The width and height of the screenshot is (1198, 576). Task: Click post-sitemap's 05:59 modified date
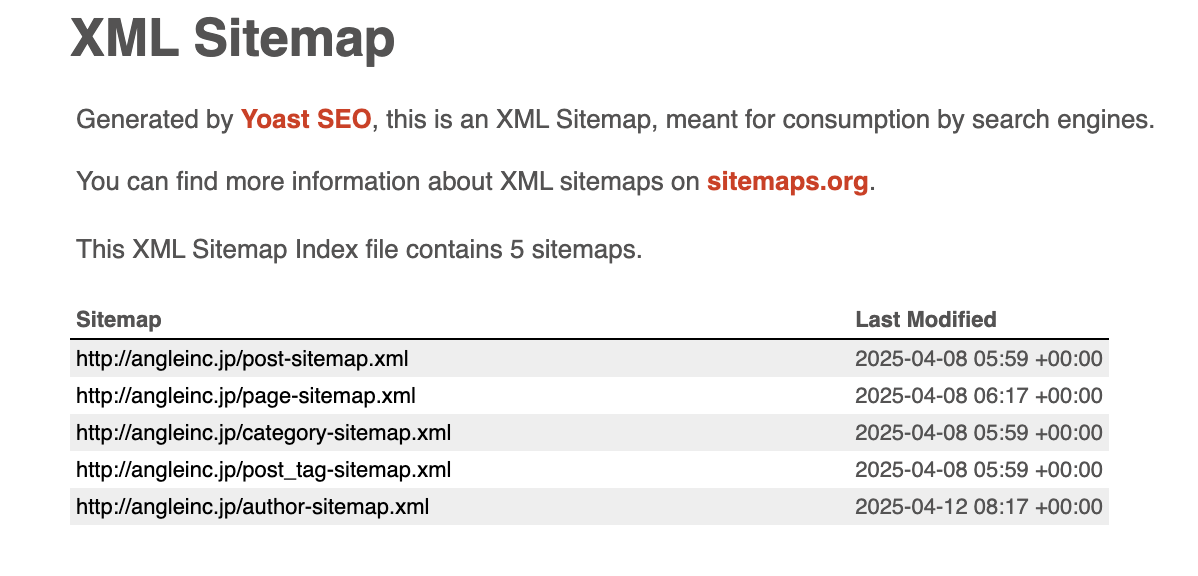978,359
